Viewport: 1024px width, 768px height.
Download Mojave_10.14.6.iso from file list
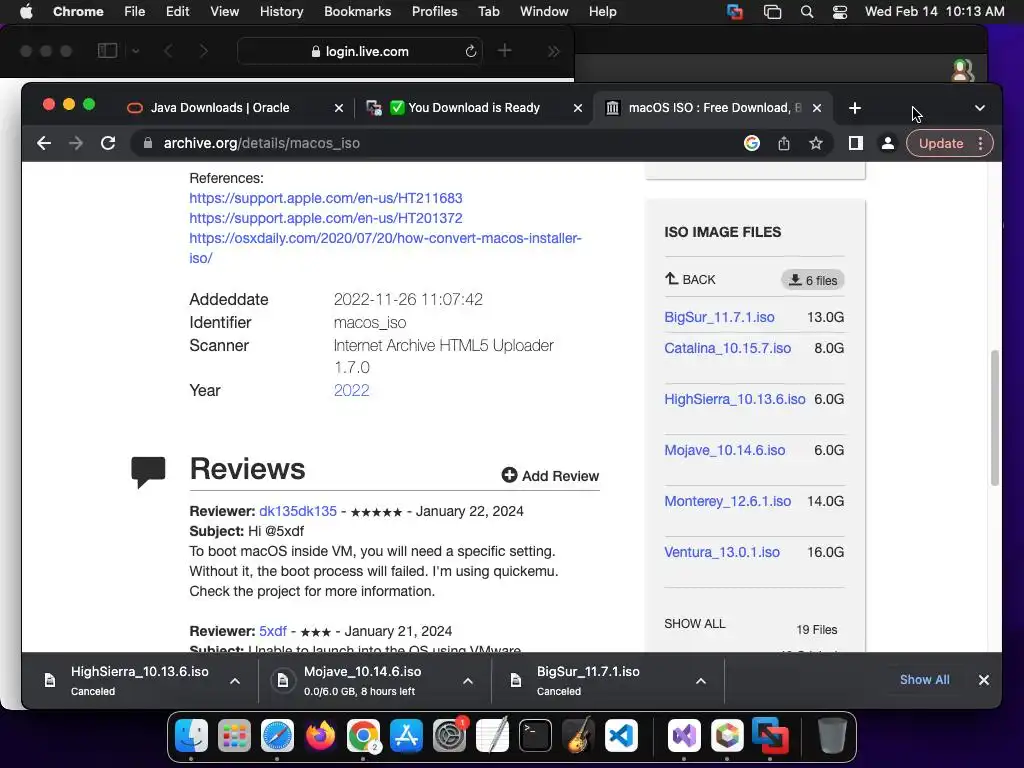(724, 450)
